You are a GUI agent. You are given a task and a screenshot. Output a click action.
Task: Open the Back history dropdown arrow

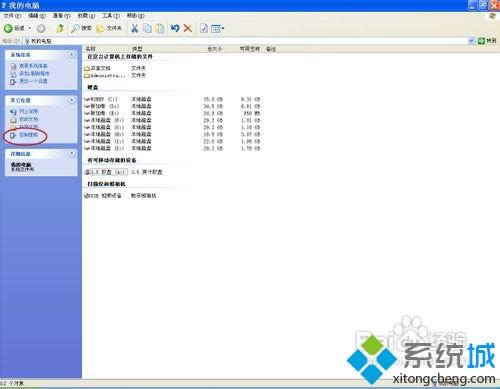[x=30, y=28]
